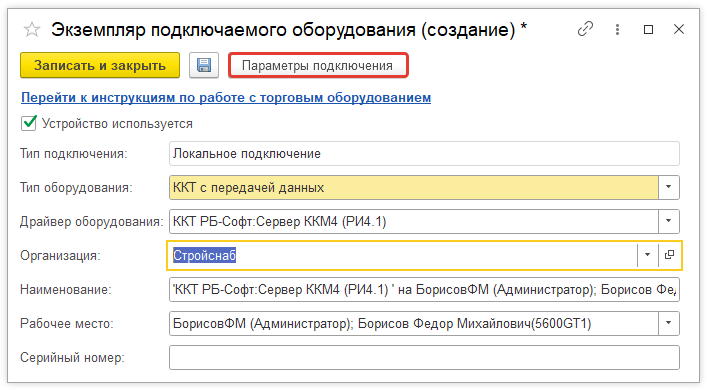Viewport: 707px width, 390px height.
Task: Select the dialog title text
Action: tap(289, 30)
